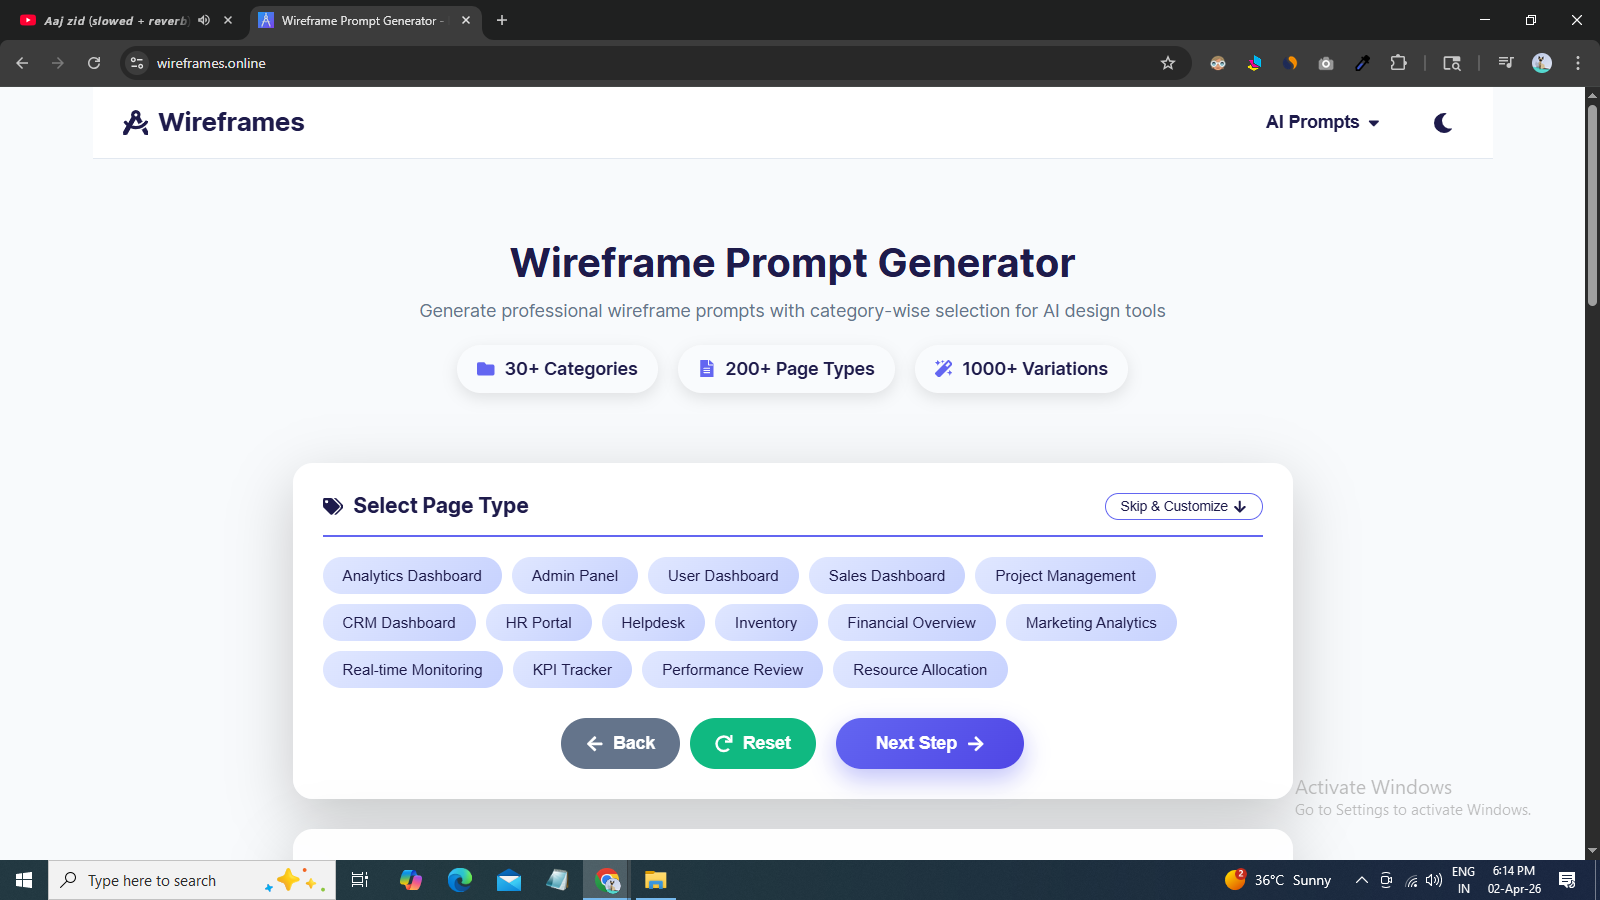Image resolution: width=1600 pixels, height=900 pixels.
Task: Open Chrome's three-dot menu
Action: pos(1578,62)
